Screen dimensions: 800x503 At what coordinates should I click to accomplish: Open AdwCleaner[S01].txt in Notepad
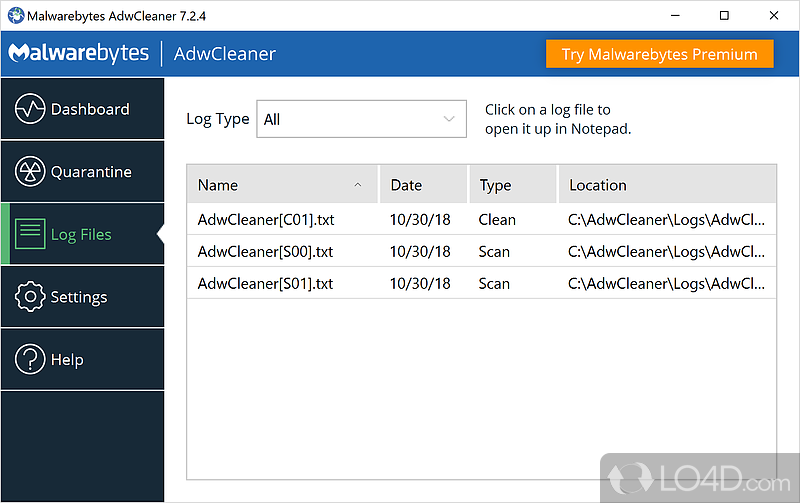point(265,284)
